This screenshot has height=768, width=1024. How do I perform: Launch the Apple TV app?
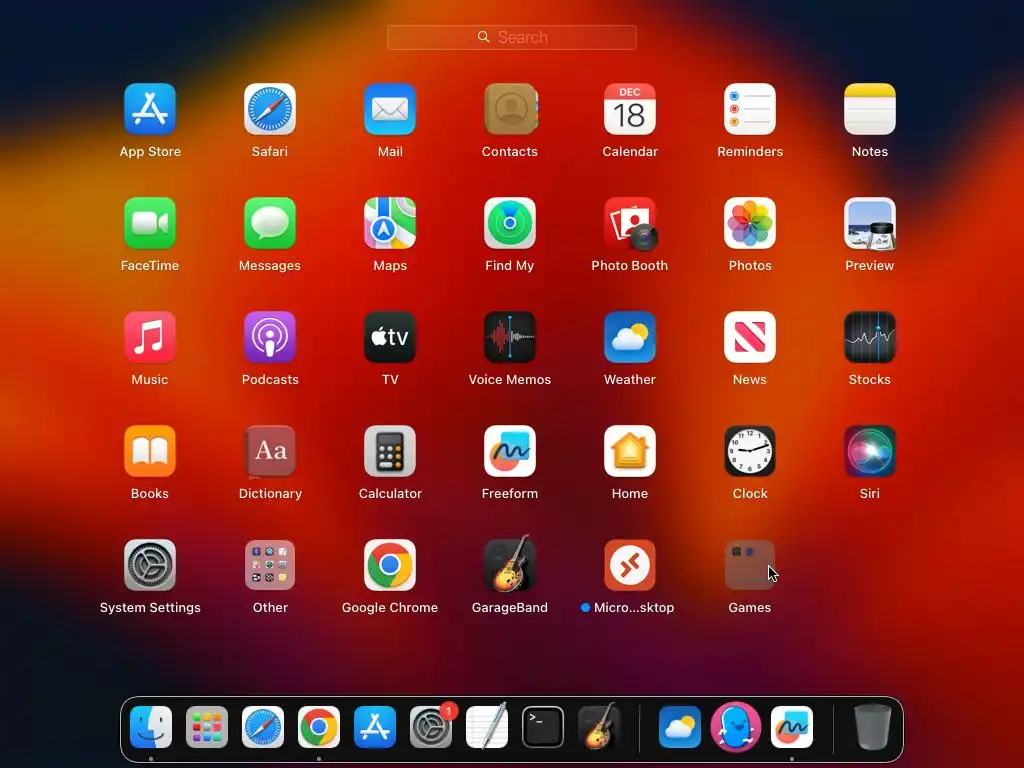coord(390,337)
